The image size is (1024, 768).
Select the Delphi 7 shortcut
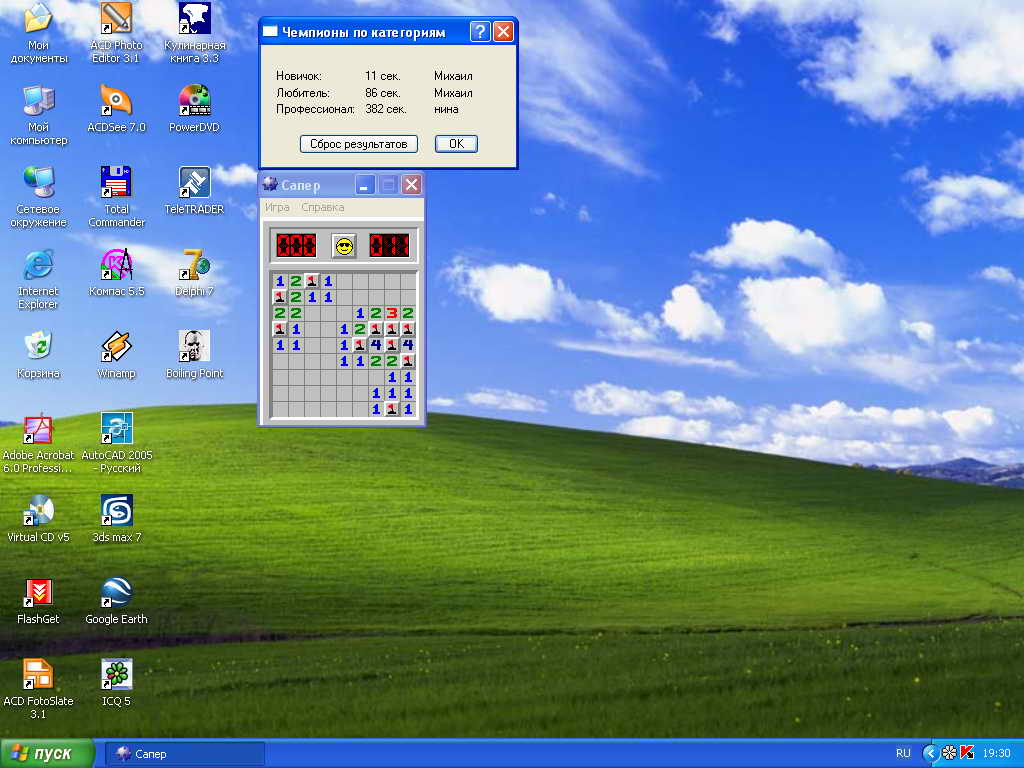(x=195, y=273)
